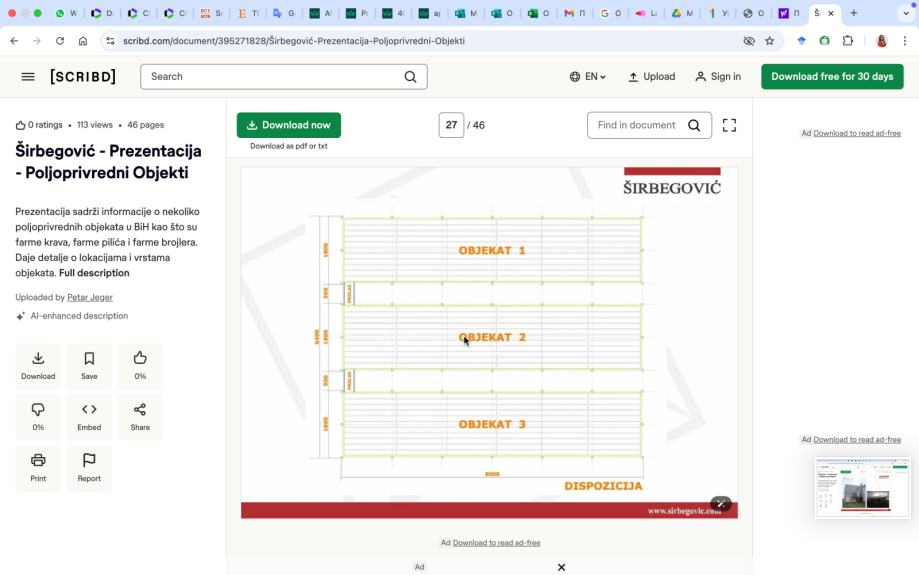
Task: Go forward in the browser
Action: click(37, 41)
